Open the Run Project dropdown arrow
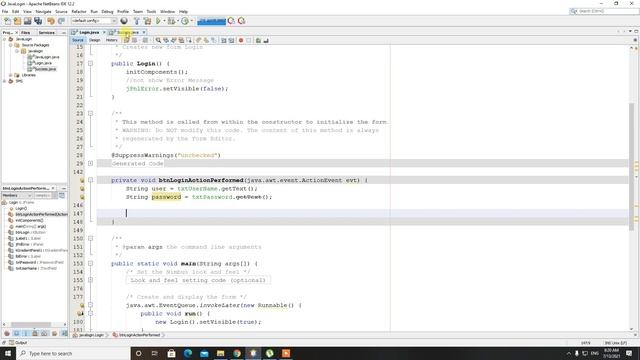This screenshot has width=640, height=360. click(x=164, y=21)
